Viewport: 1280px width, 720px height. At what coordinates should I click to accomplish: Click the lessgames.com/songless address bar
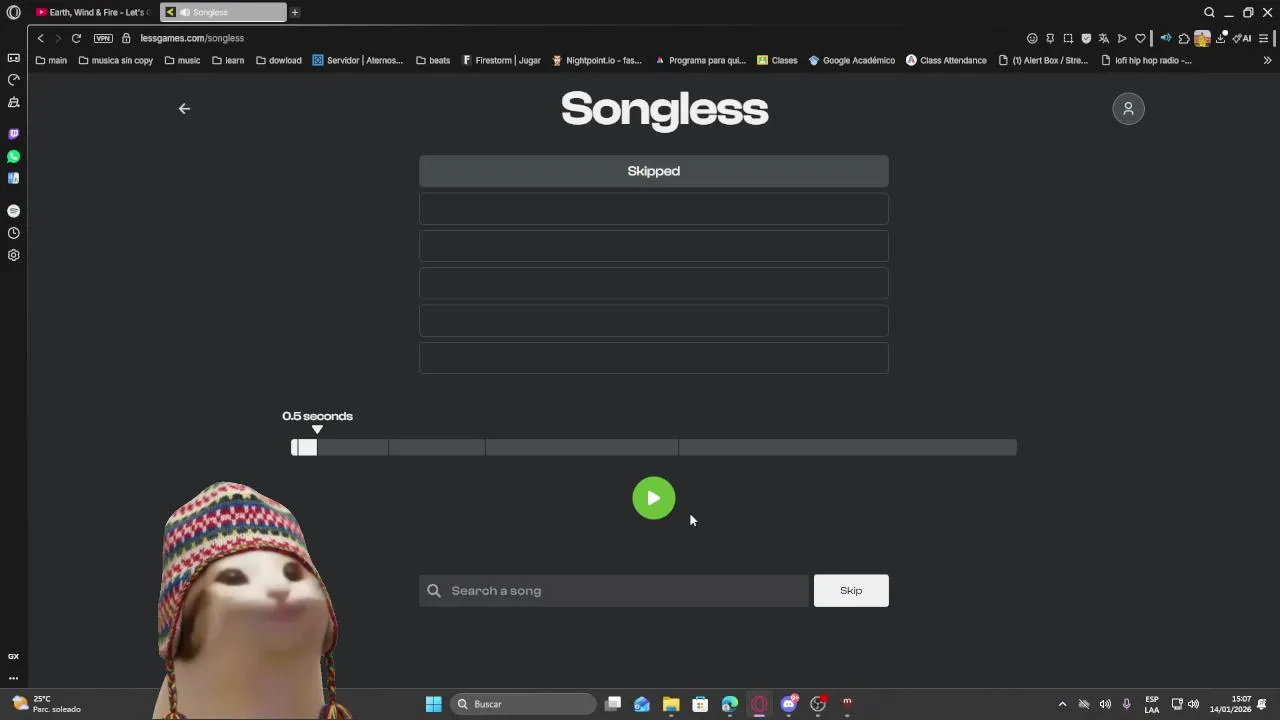click(x=192, y=38)
